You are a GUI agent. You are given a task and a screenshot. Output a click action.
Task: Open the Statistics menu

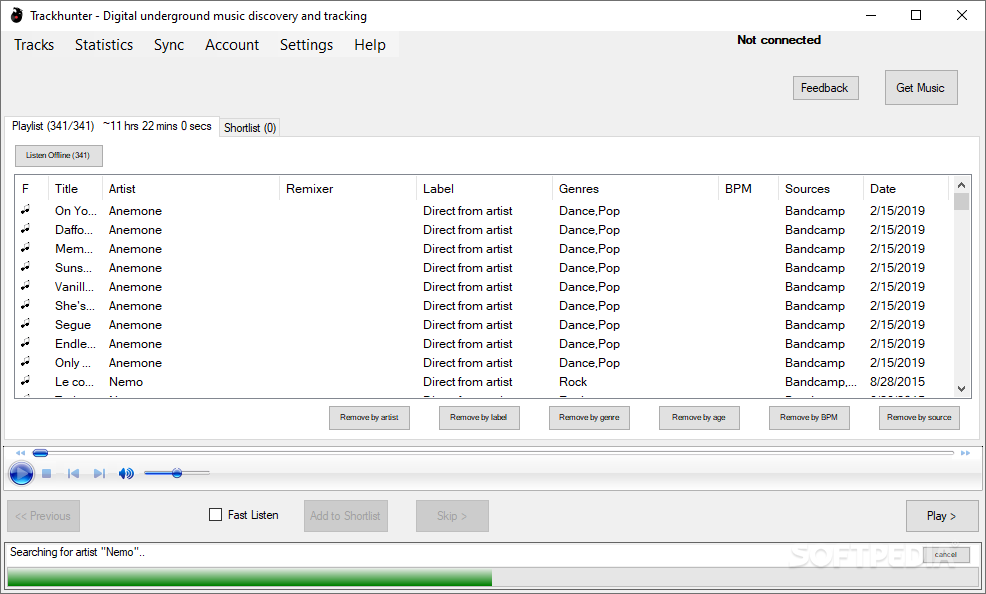(x=104, y=45)
